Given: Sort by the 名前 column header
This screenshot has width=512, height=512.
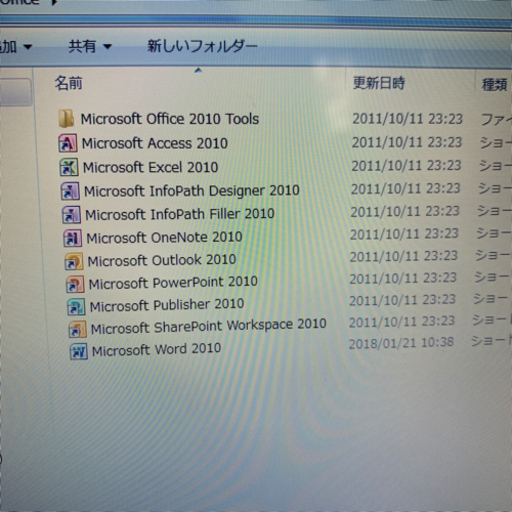Looking at the screenshot, I should click(x=68, y=83).
